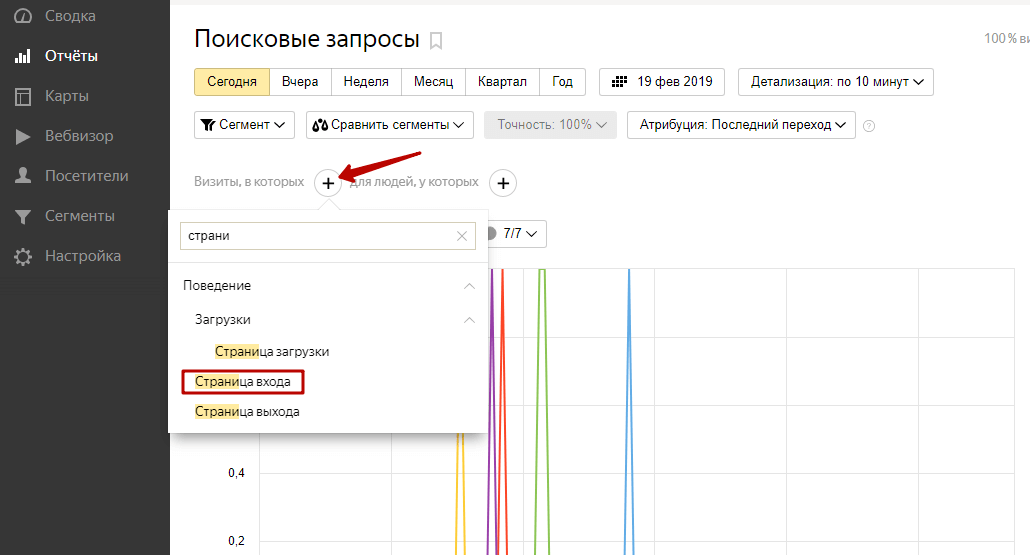Choose Страница выхода condition
This screenshot has height=555, width=1030.
tap(247, 412)
